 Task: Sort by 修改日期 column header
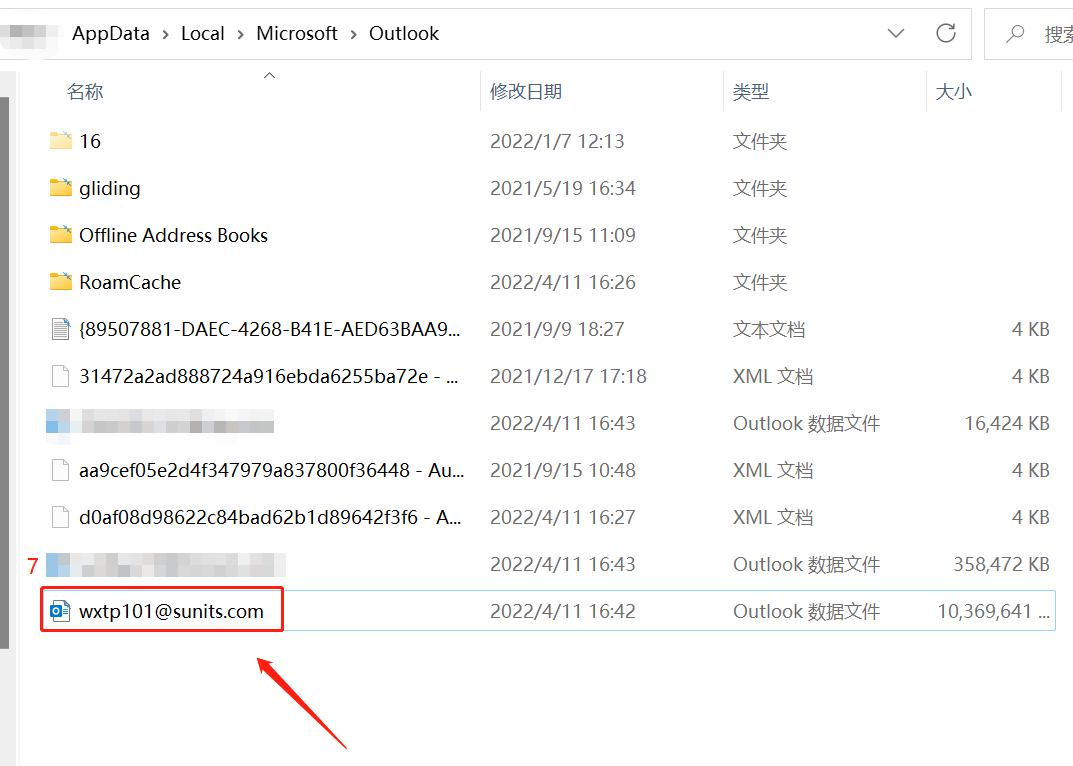point(526,91)
